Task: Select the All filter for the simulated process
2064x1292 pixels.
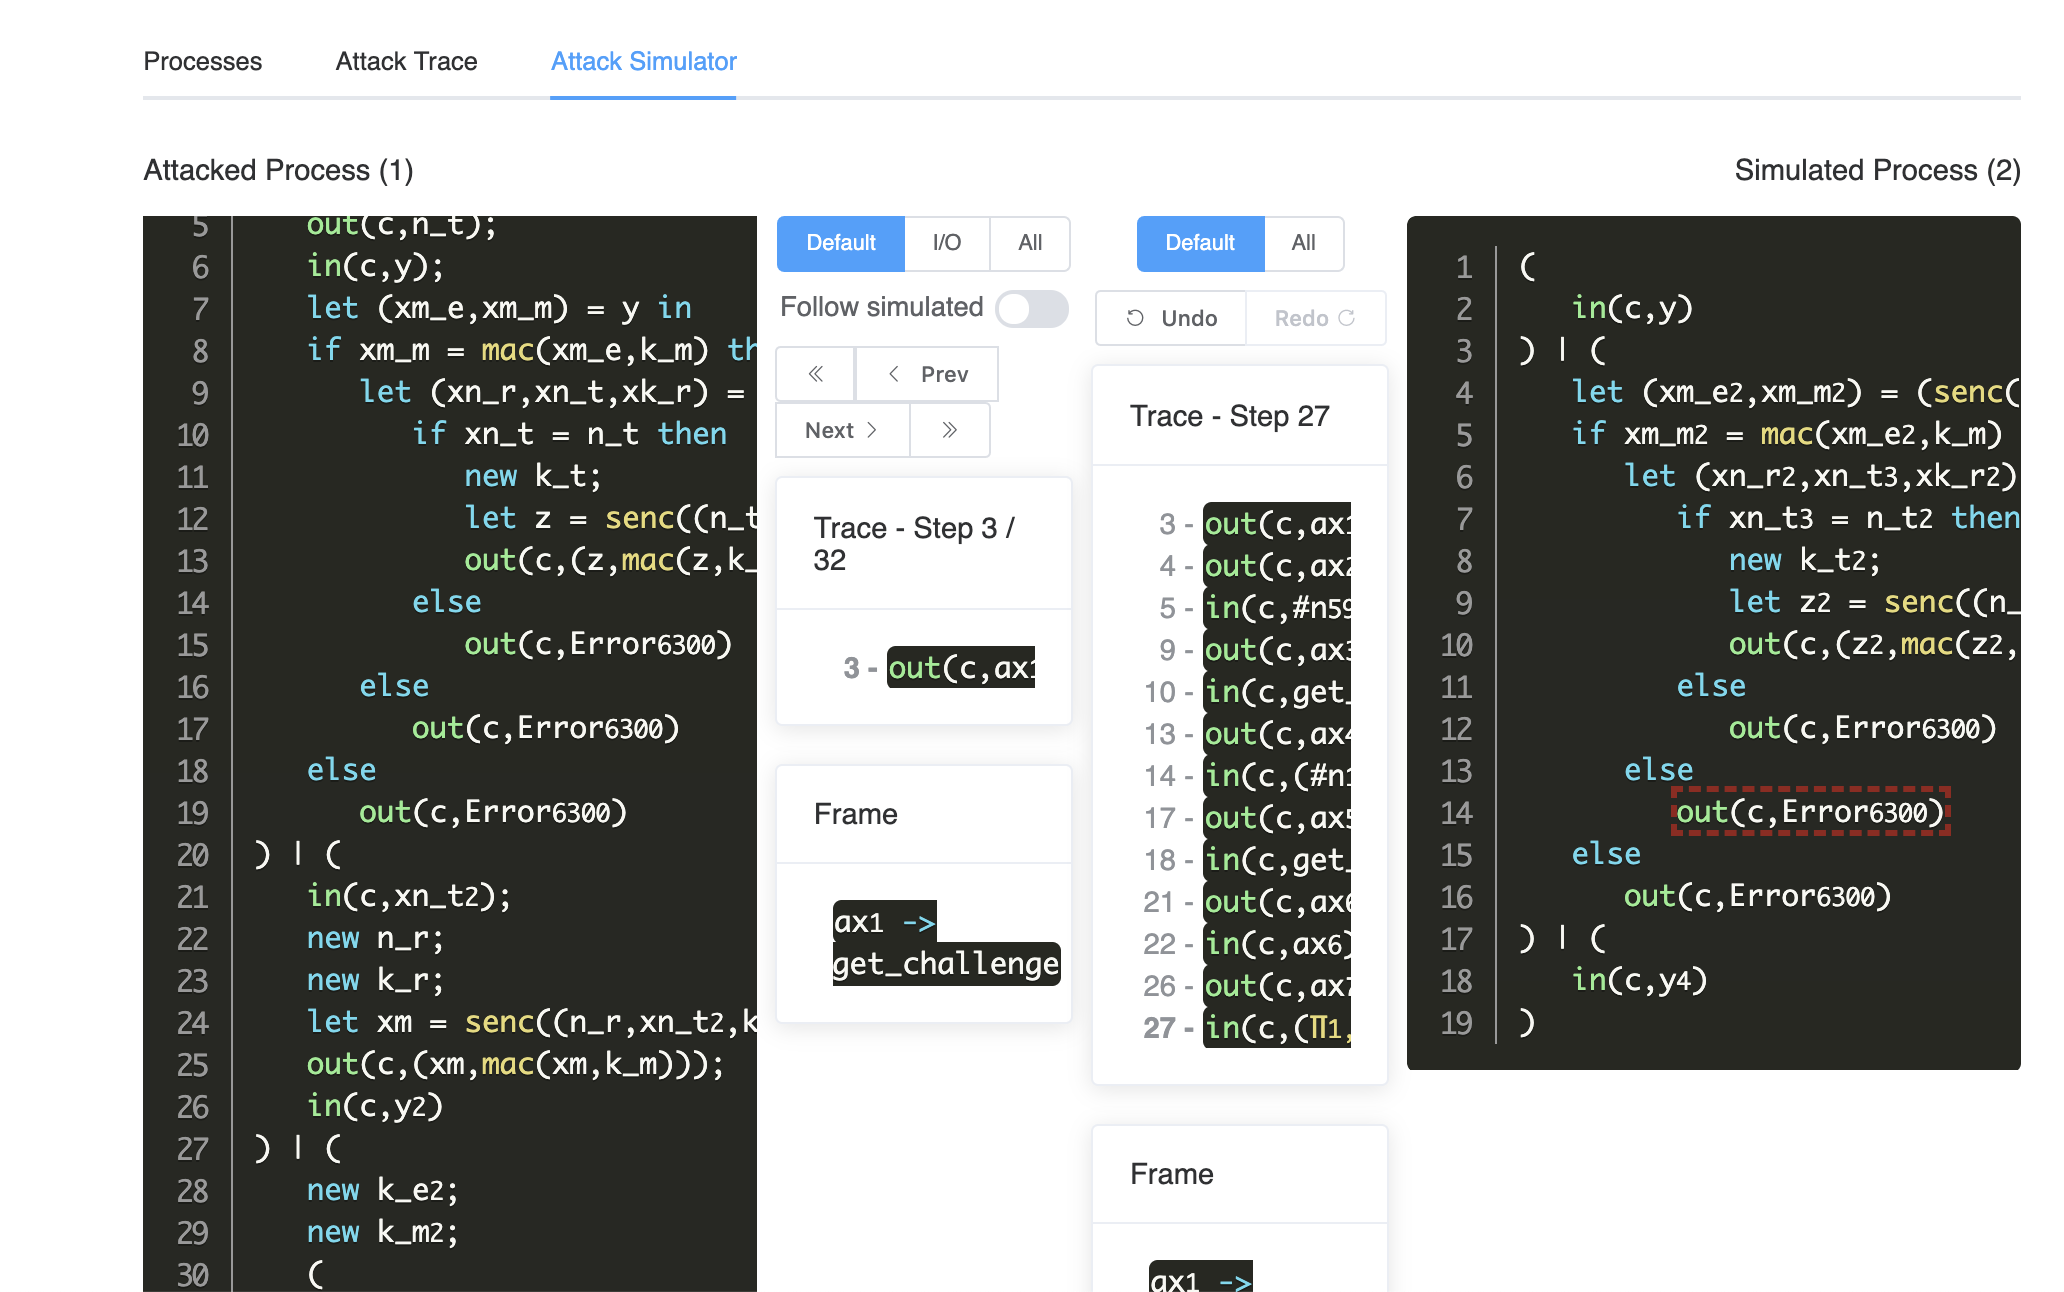Action: (x=1303, y=243)
